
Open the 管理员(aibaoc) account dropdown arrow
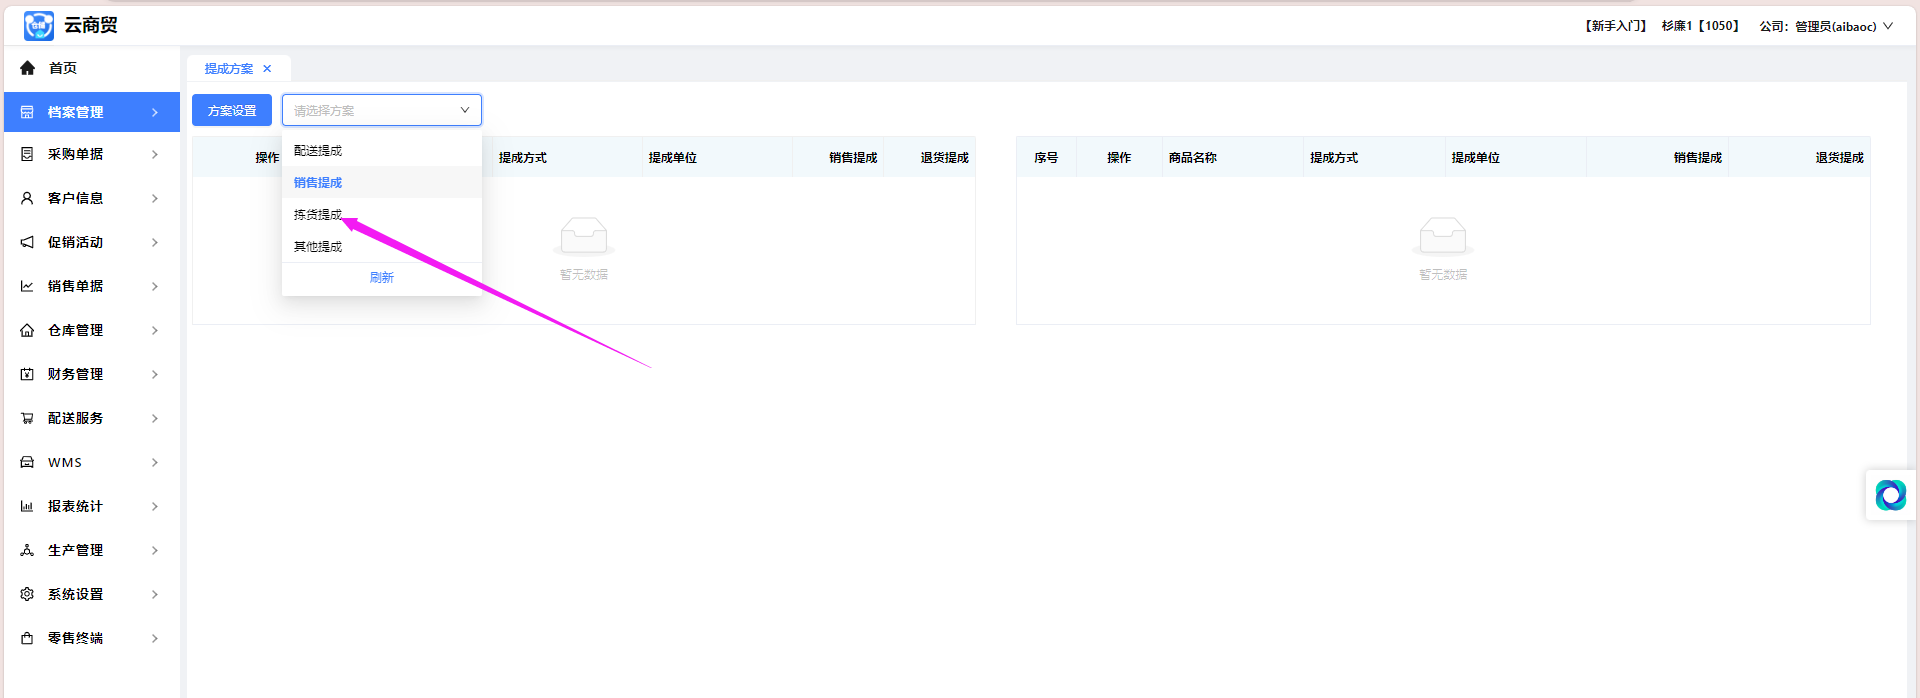coord(1888,26)
